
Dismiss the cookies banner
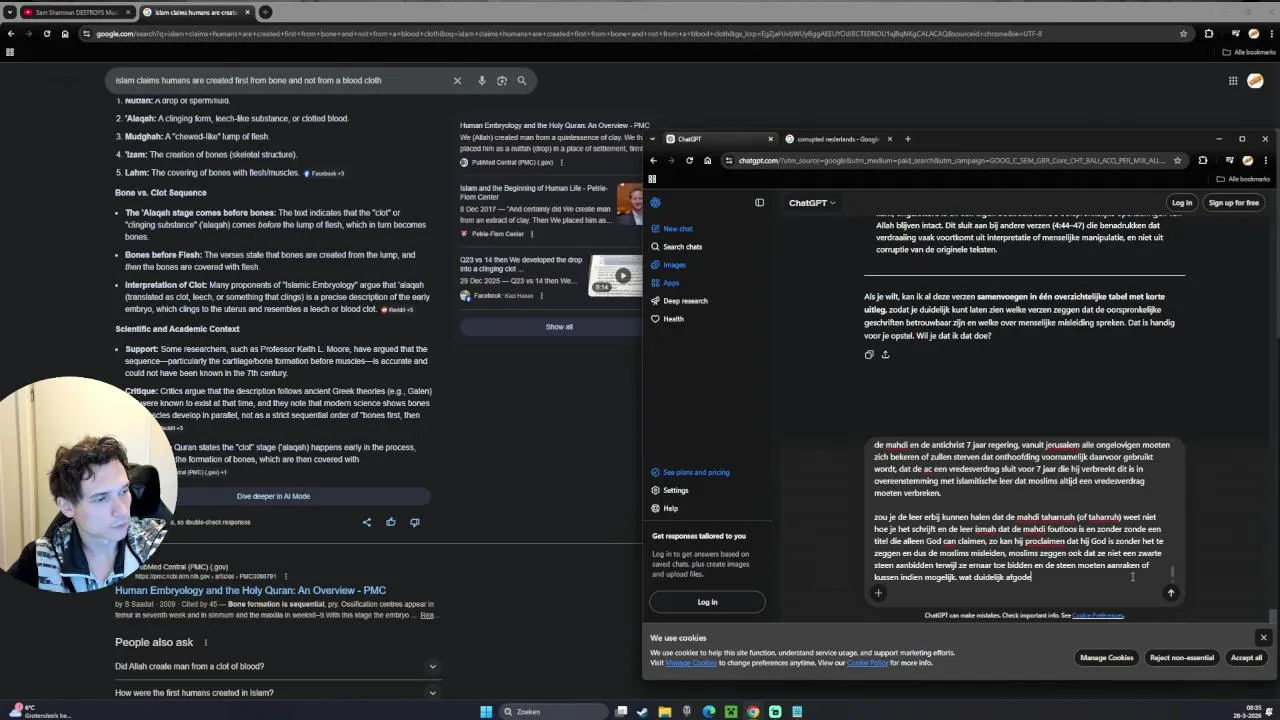[1263, 637]
